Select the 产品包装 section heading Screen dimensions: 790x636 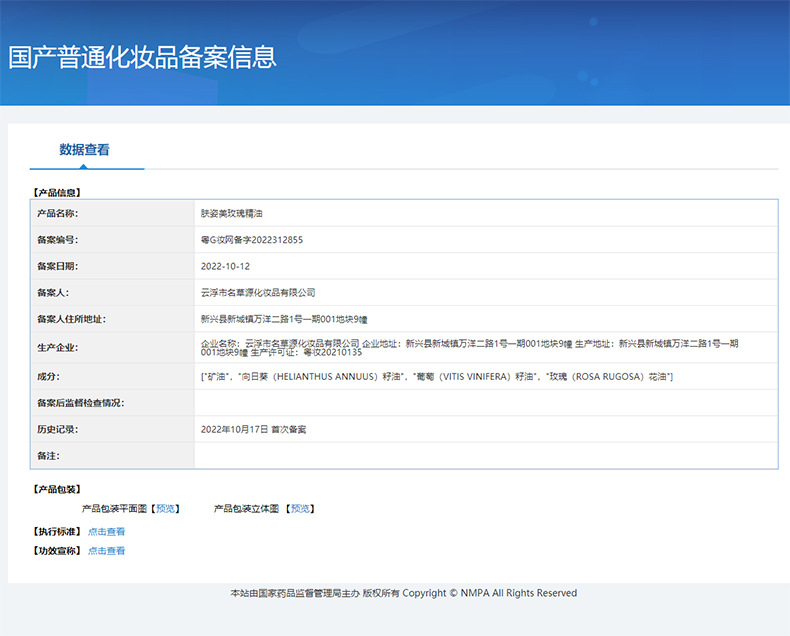(x=57, y=489)
